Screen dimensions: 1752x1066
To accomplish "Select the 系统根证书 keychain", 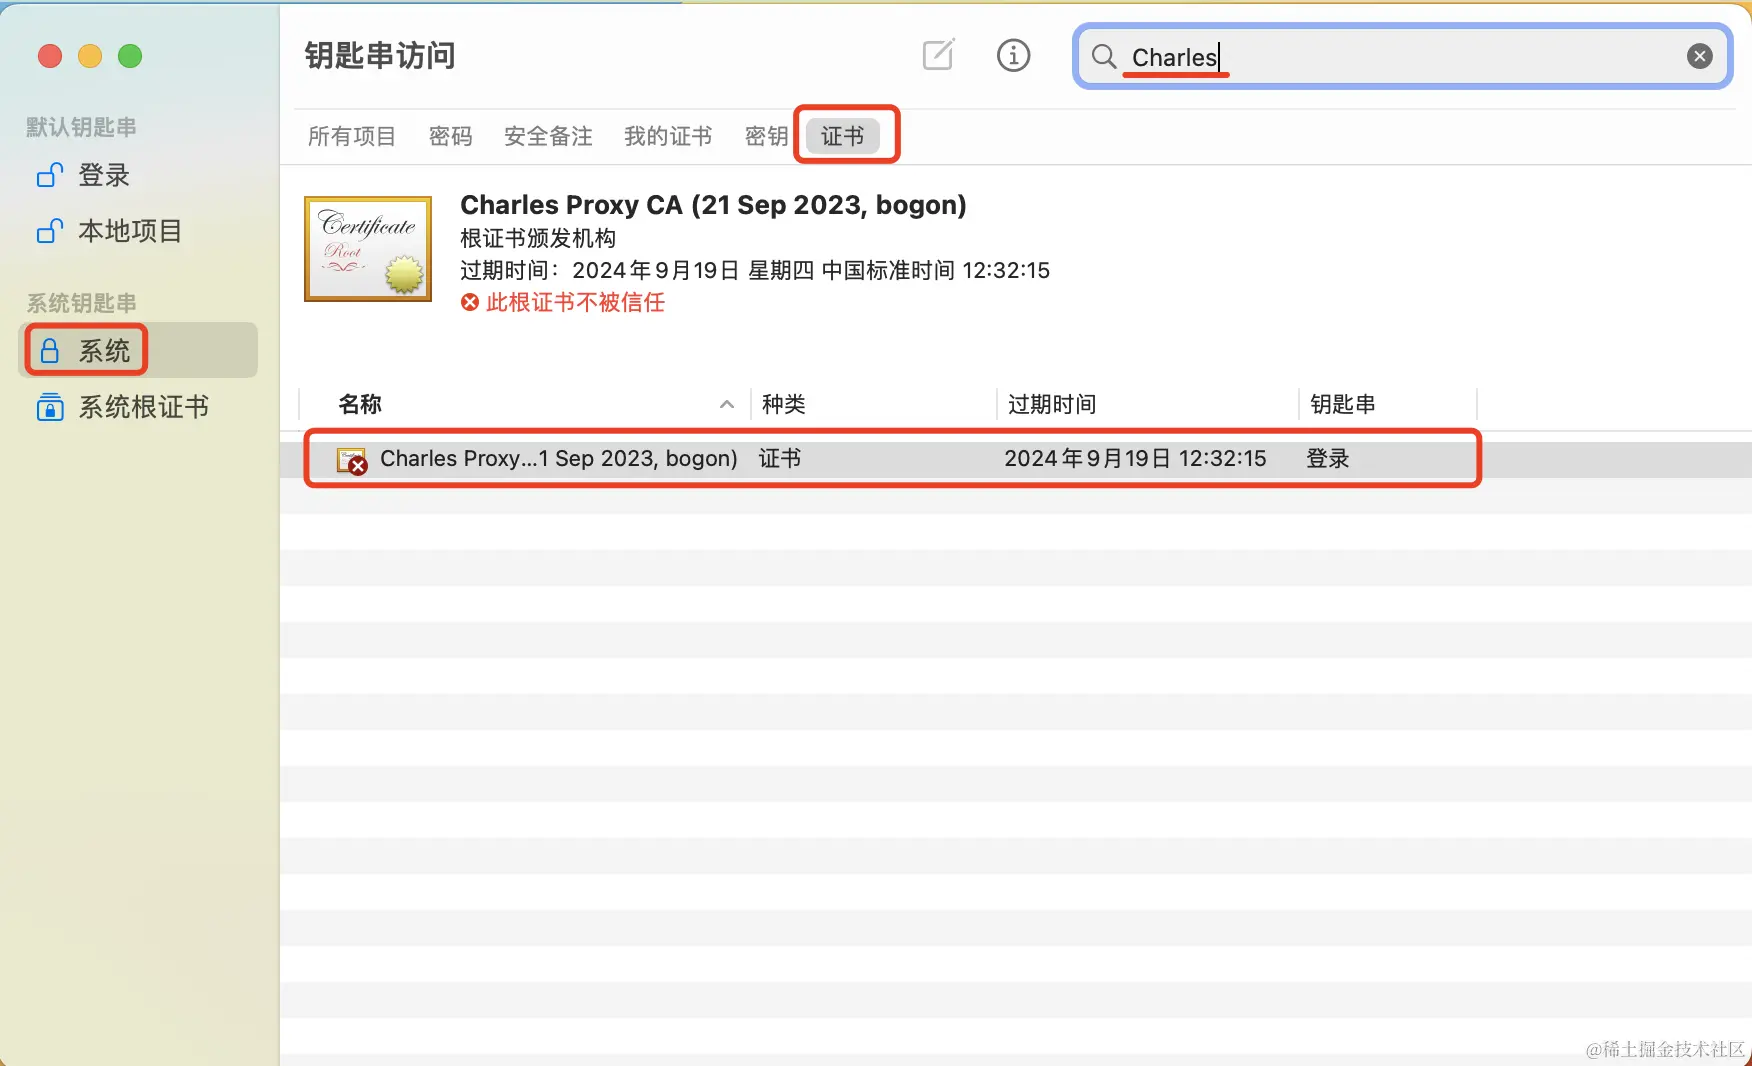I will click(138, 407).
